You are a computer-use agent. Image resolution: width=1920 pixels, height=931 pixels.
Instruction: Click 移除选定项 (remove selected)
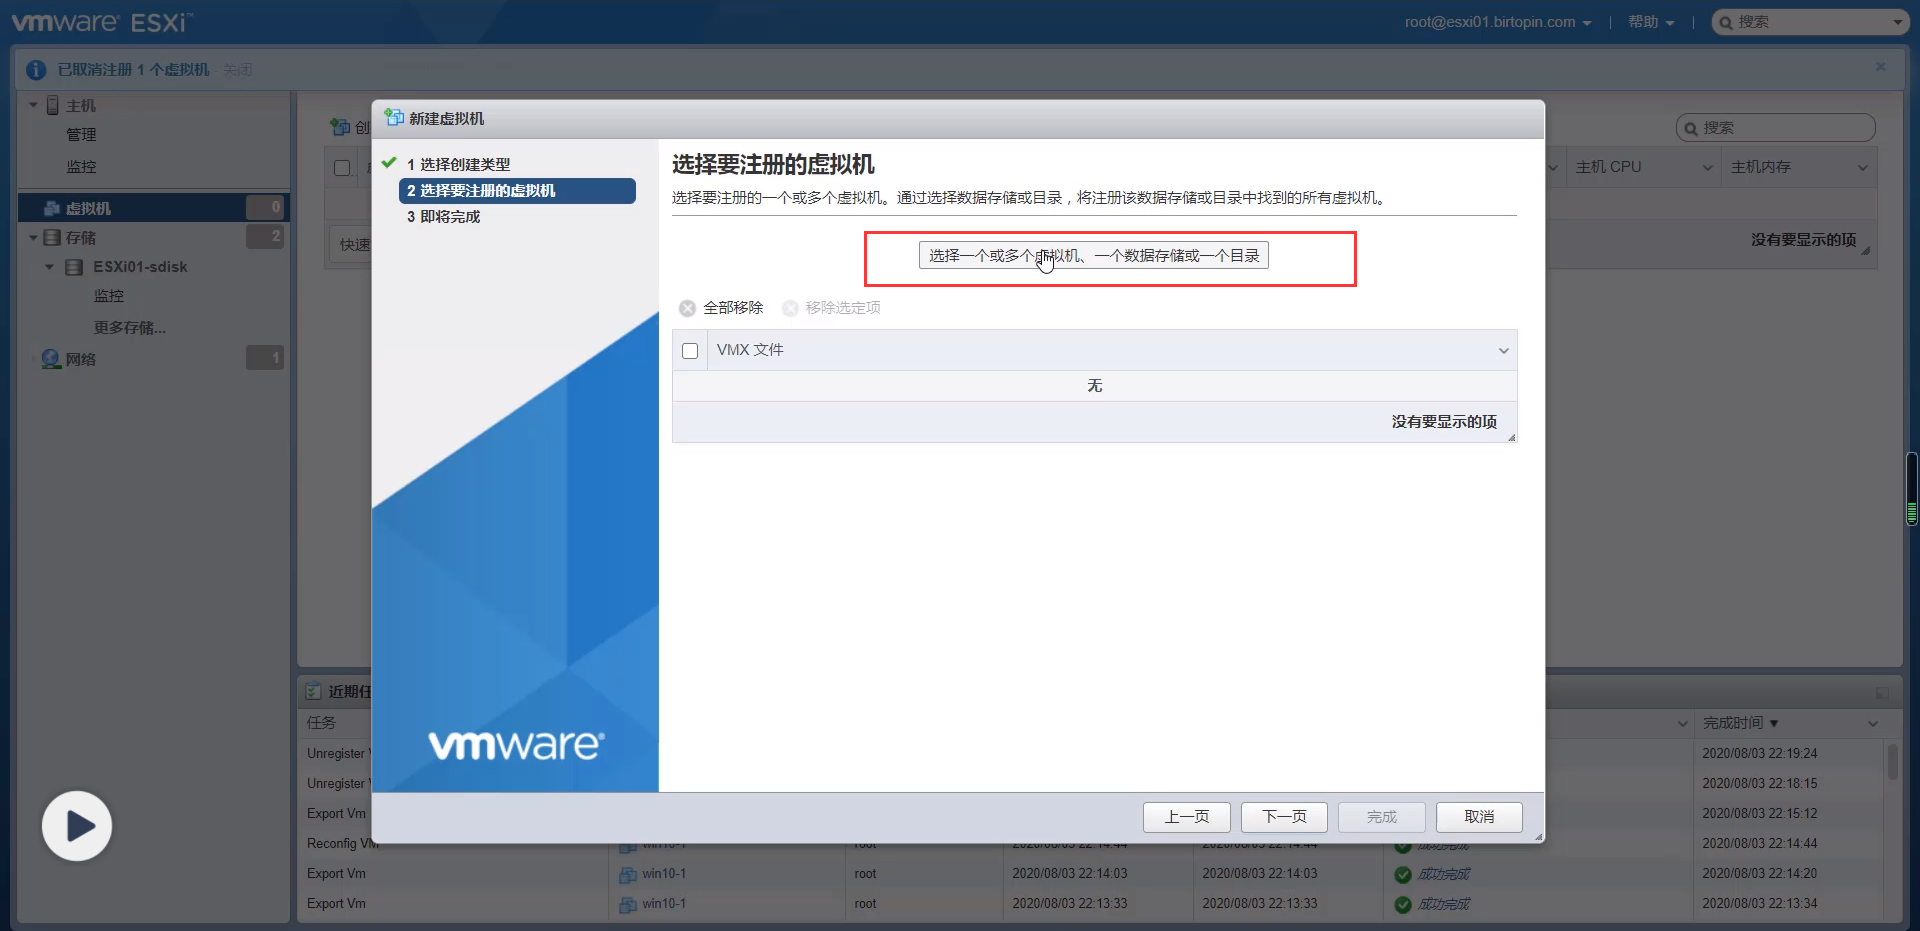point(832,308)
